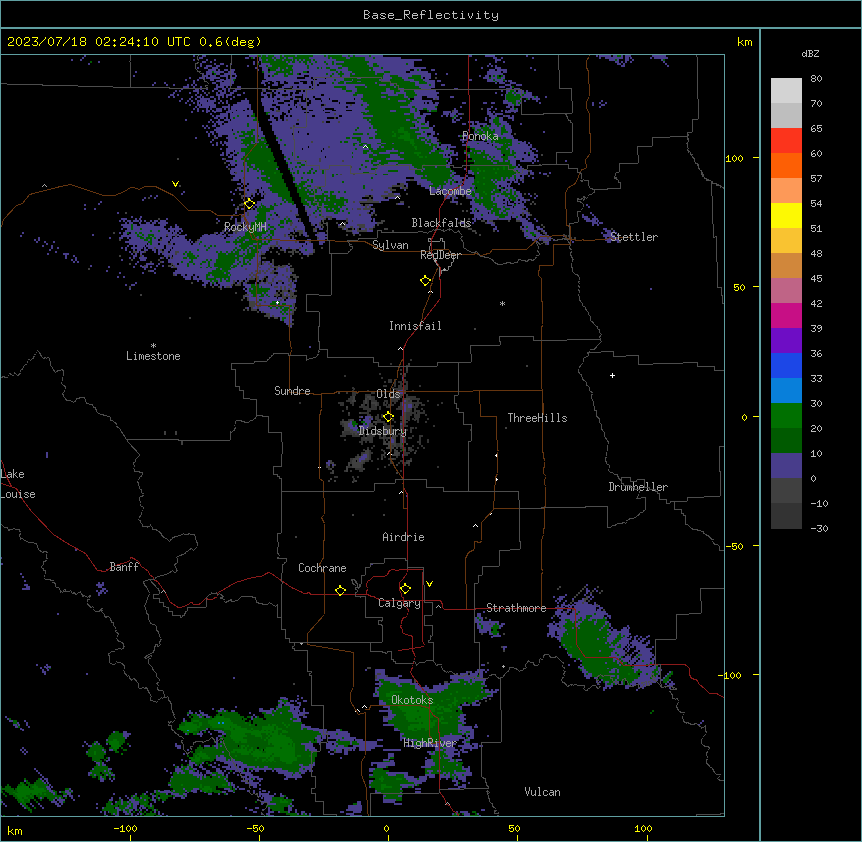Click the green 20 dBZ legend color
Viewport: 862px width, 842px height.
[x=786, y=416]
